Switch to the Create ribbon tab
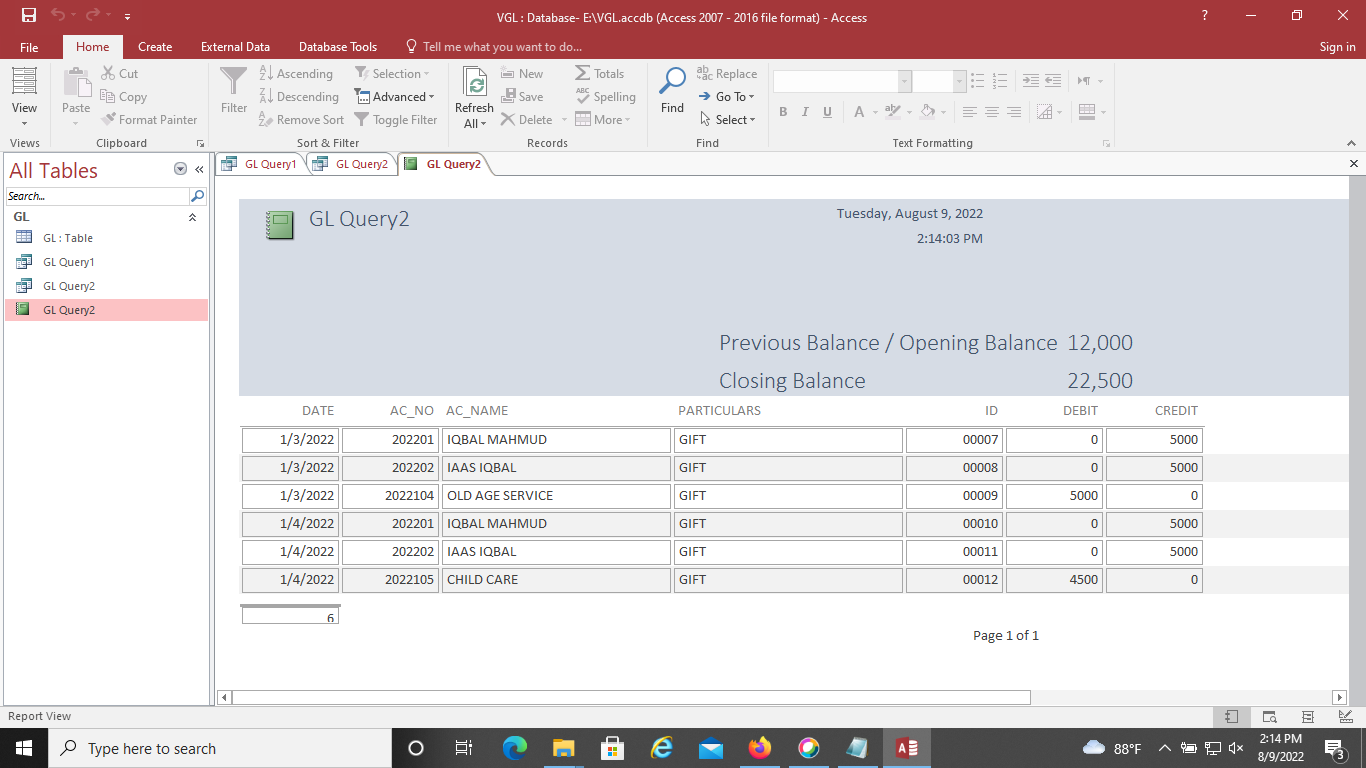Viewport: 1366px width, 768px height. click(x=155, y=47)
